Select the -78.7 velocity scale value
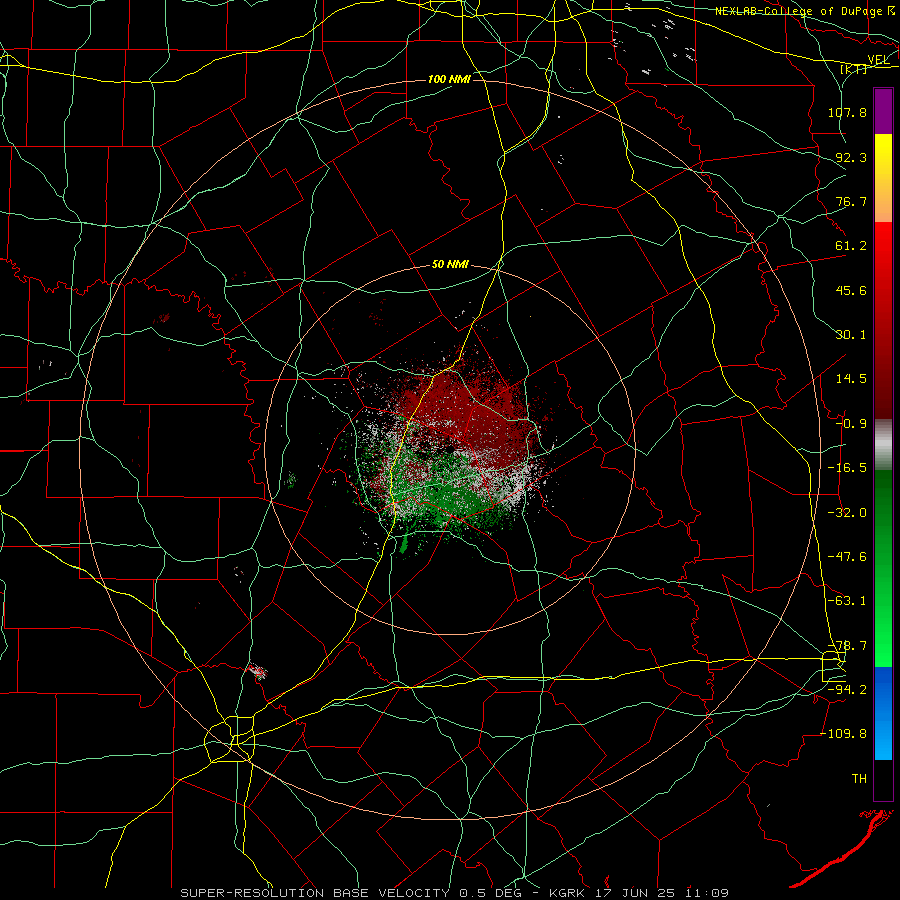Viewport: 900px width, 900px height. point(847,646)
